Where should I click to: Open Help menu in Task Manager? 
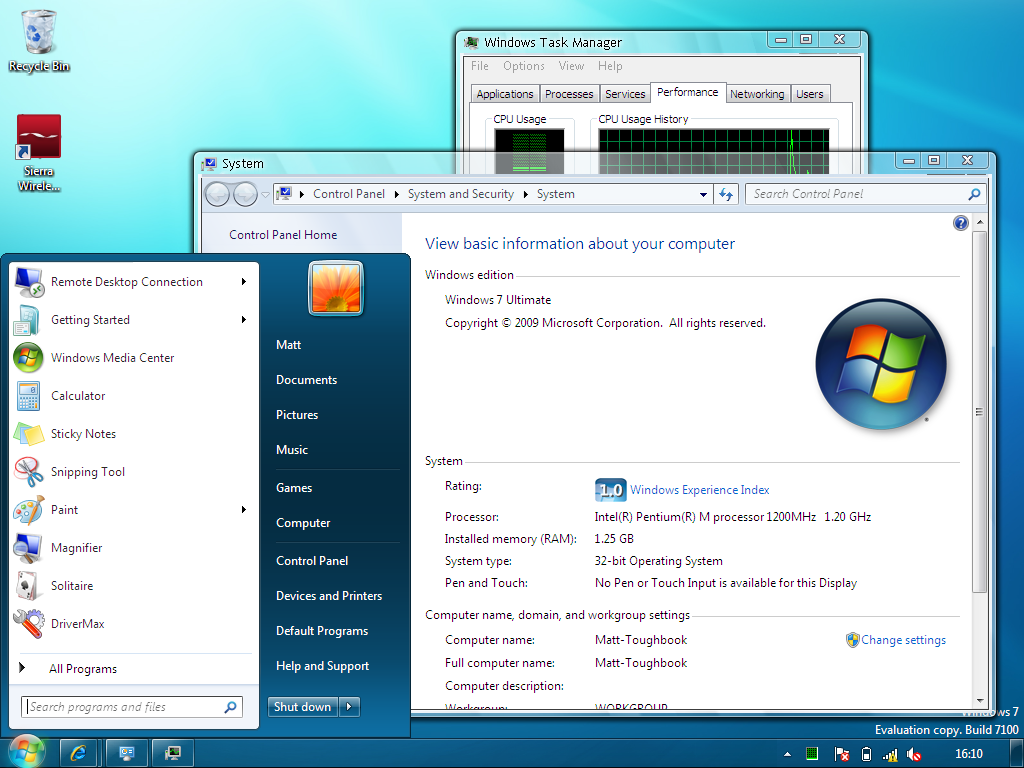(x=610, y=66)
